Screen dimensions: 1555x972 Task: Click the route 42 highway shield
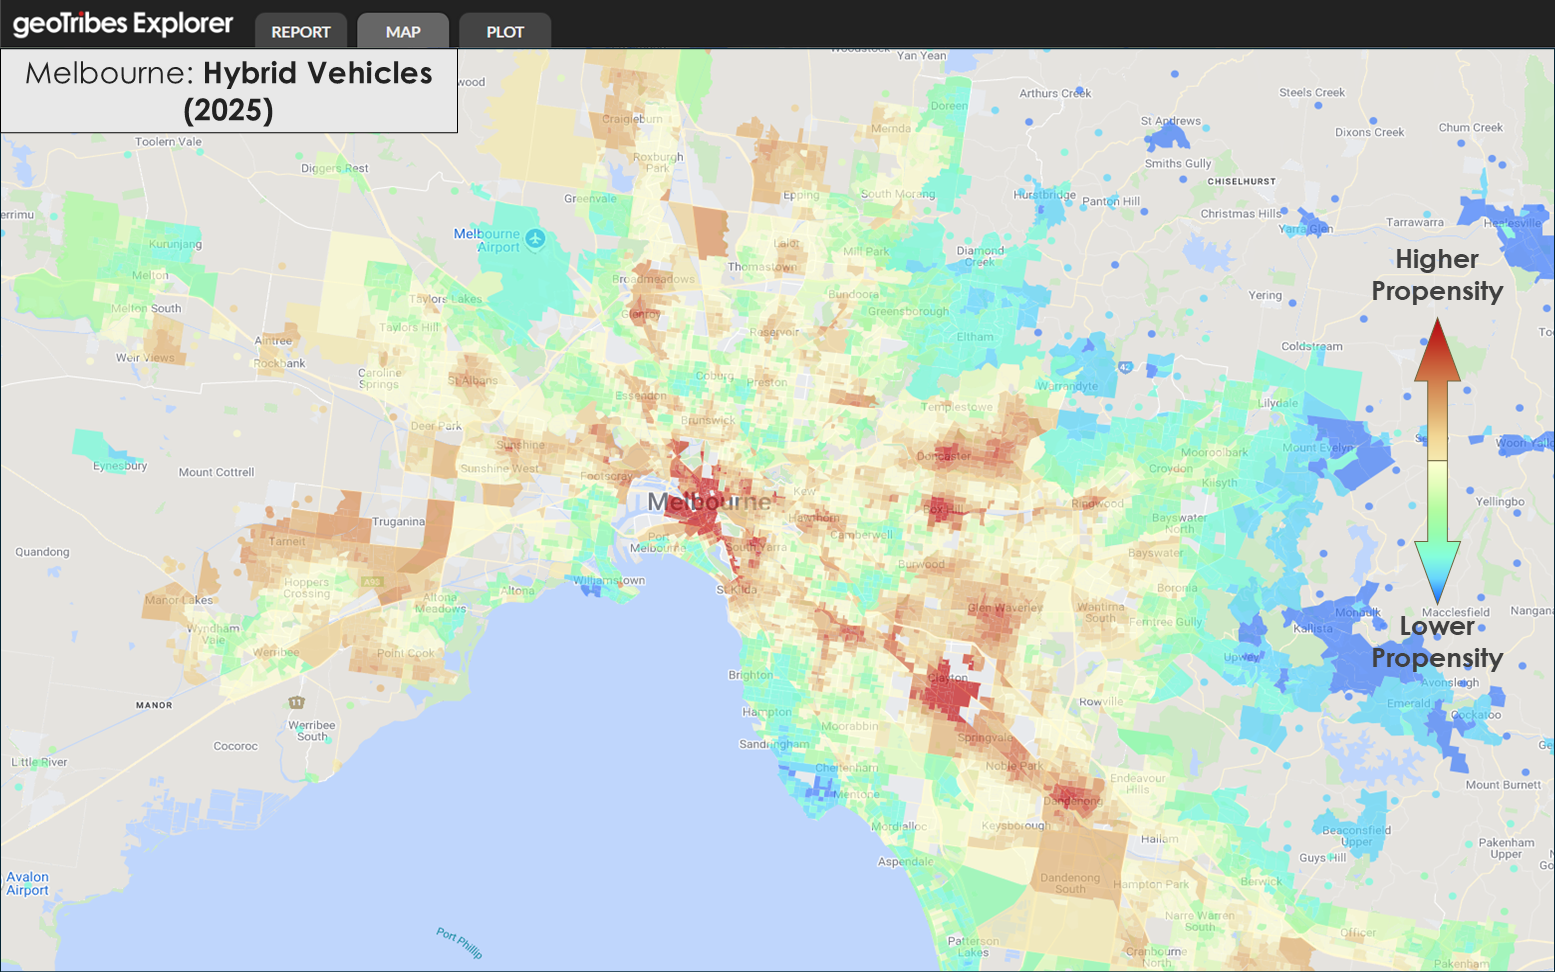[x=1124, y=367]
